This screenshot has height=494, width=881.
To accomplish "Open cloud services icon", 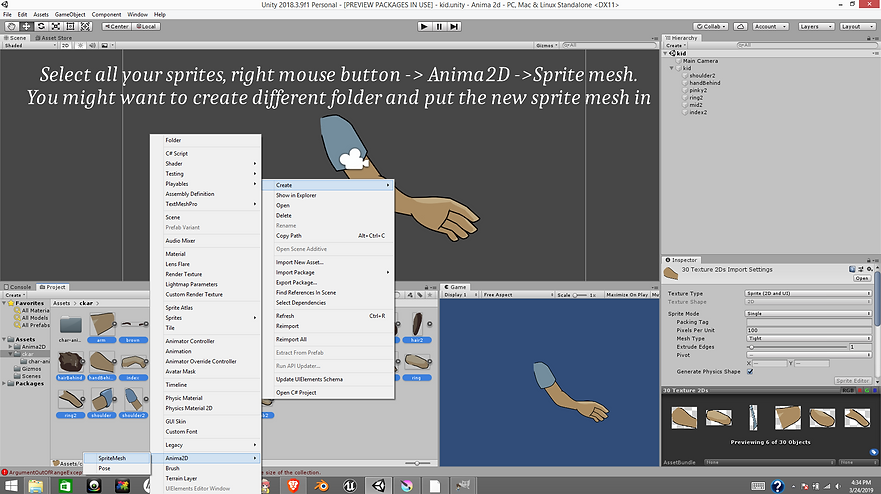I will [x=741, y=26].
